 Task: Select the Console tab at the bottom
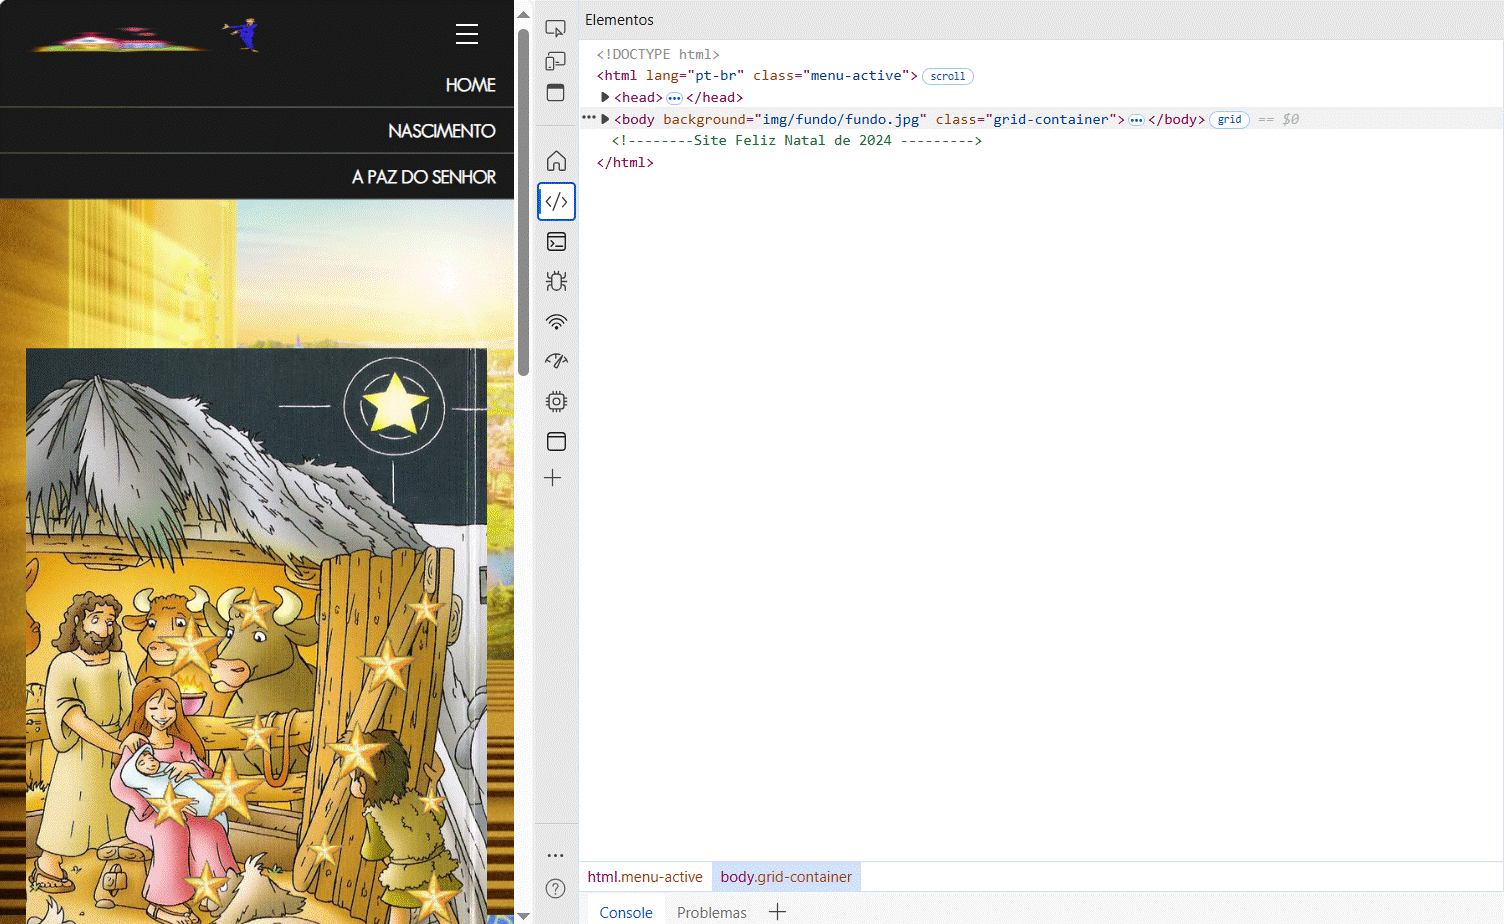click(x=626, y=911)
